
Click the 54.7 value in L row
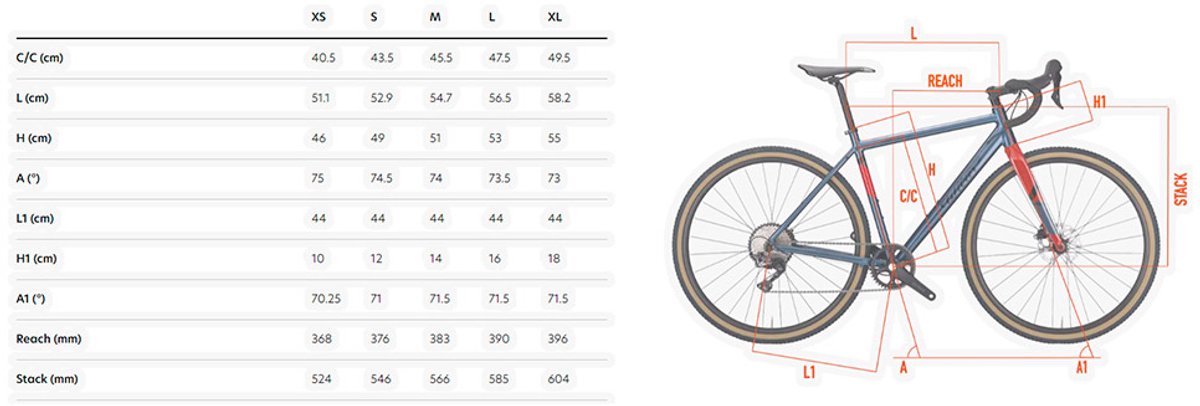coord(439,99)
